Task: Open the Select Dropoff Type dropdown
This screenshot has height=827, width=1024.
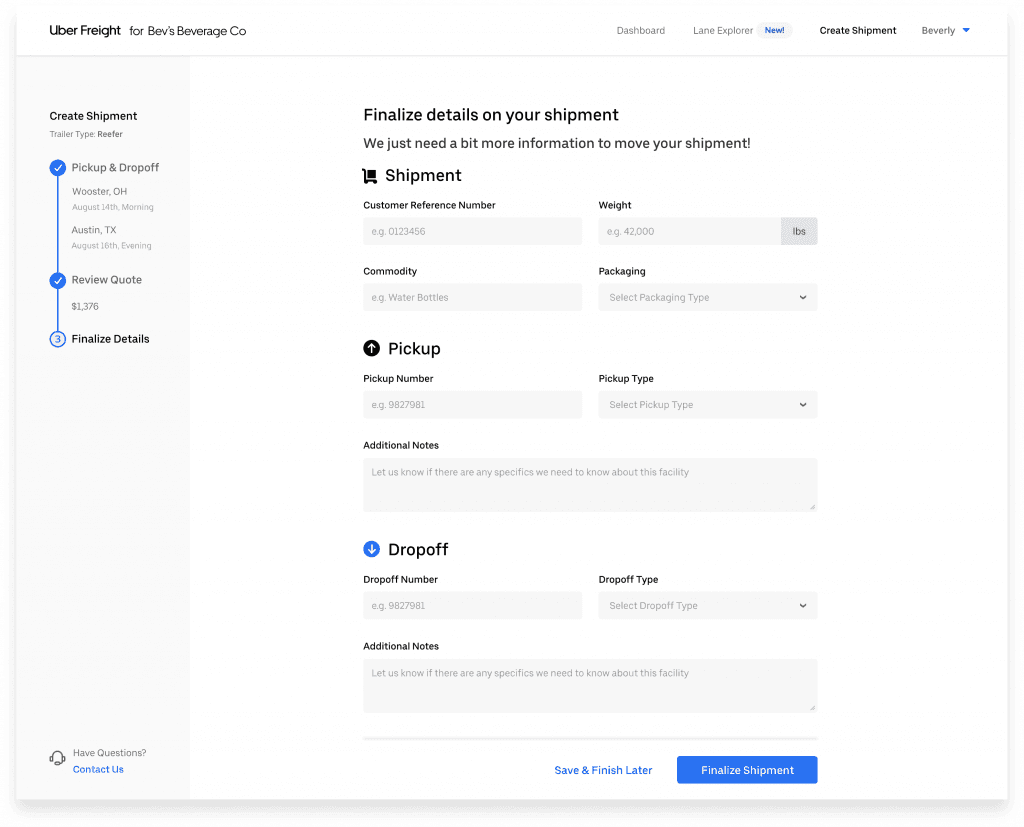Action: coord(707,606)
